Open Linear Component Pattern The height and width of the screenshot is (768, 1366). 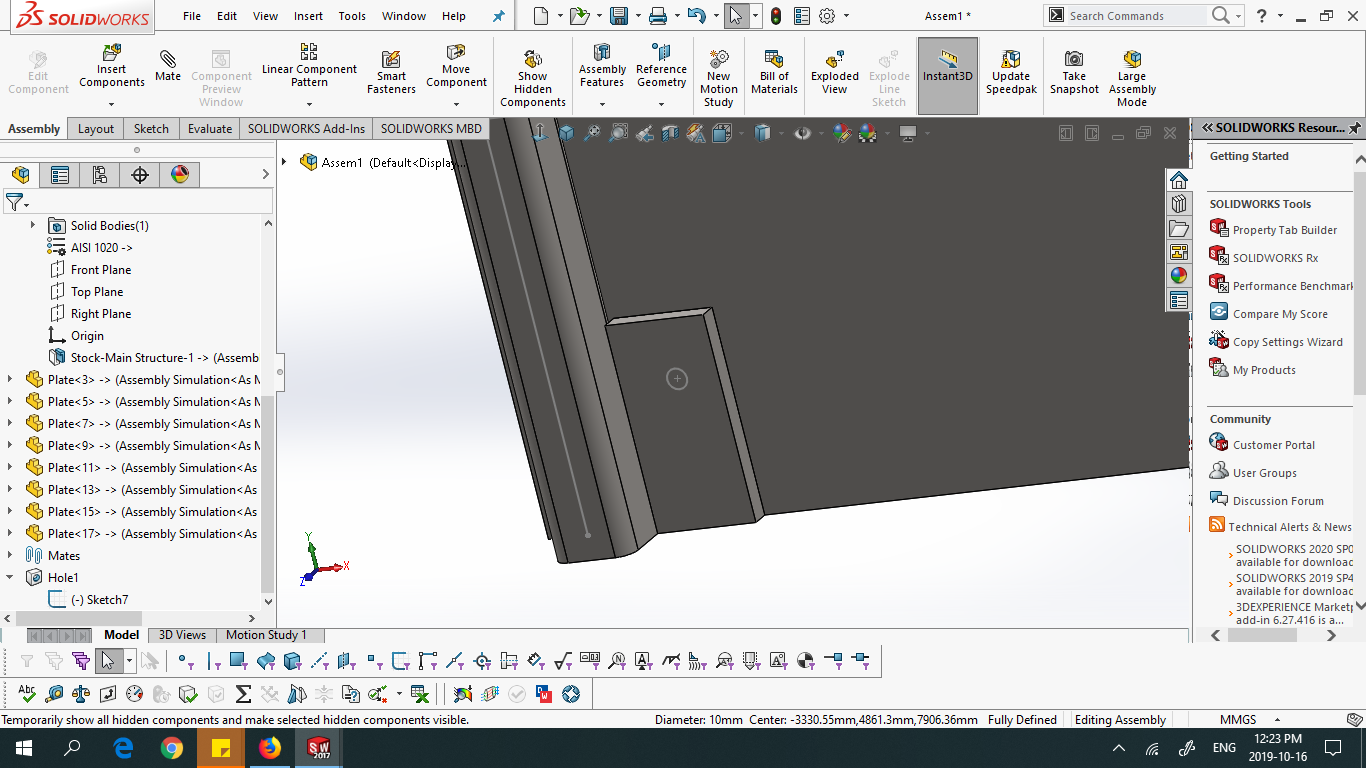(x=309, y=66)
